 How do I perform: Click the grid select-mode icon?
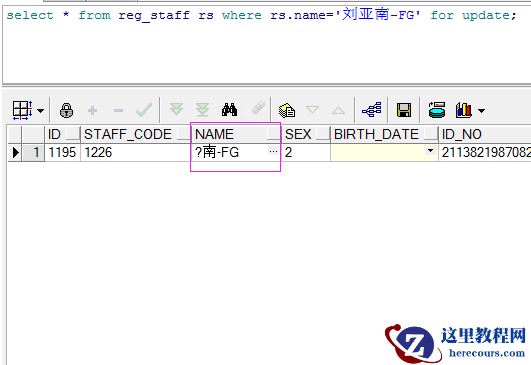(22, 110)
